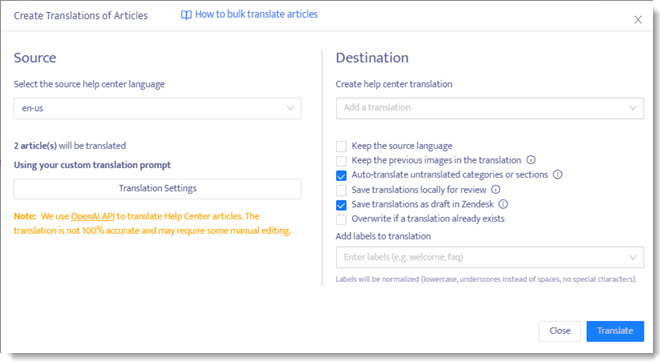Check Keep the previous images in the translation
Screen dimensions: 660x364
tap(341, 161)
